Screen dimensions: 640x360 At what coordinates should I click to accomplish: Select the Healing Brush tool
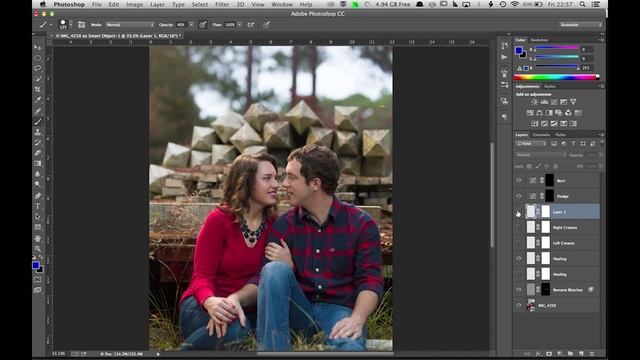(x=38, y=111)
